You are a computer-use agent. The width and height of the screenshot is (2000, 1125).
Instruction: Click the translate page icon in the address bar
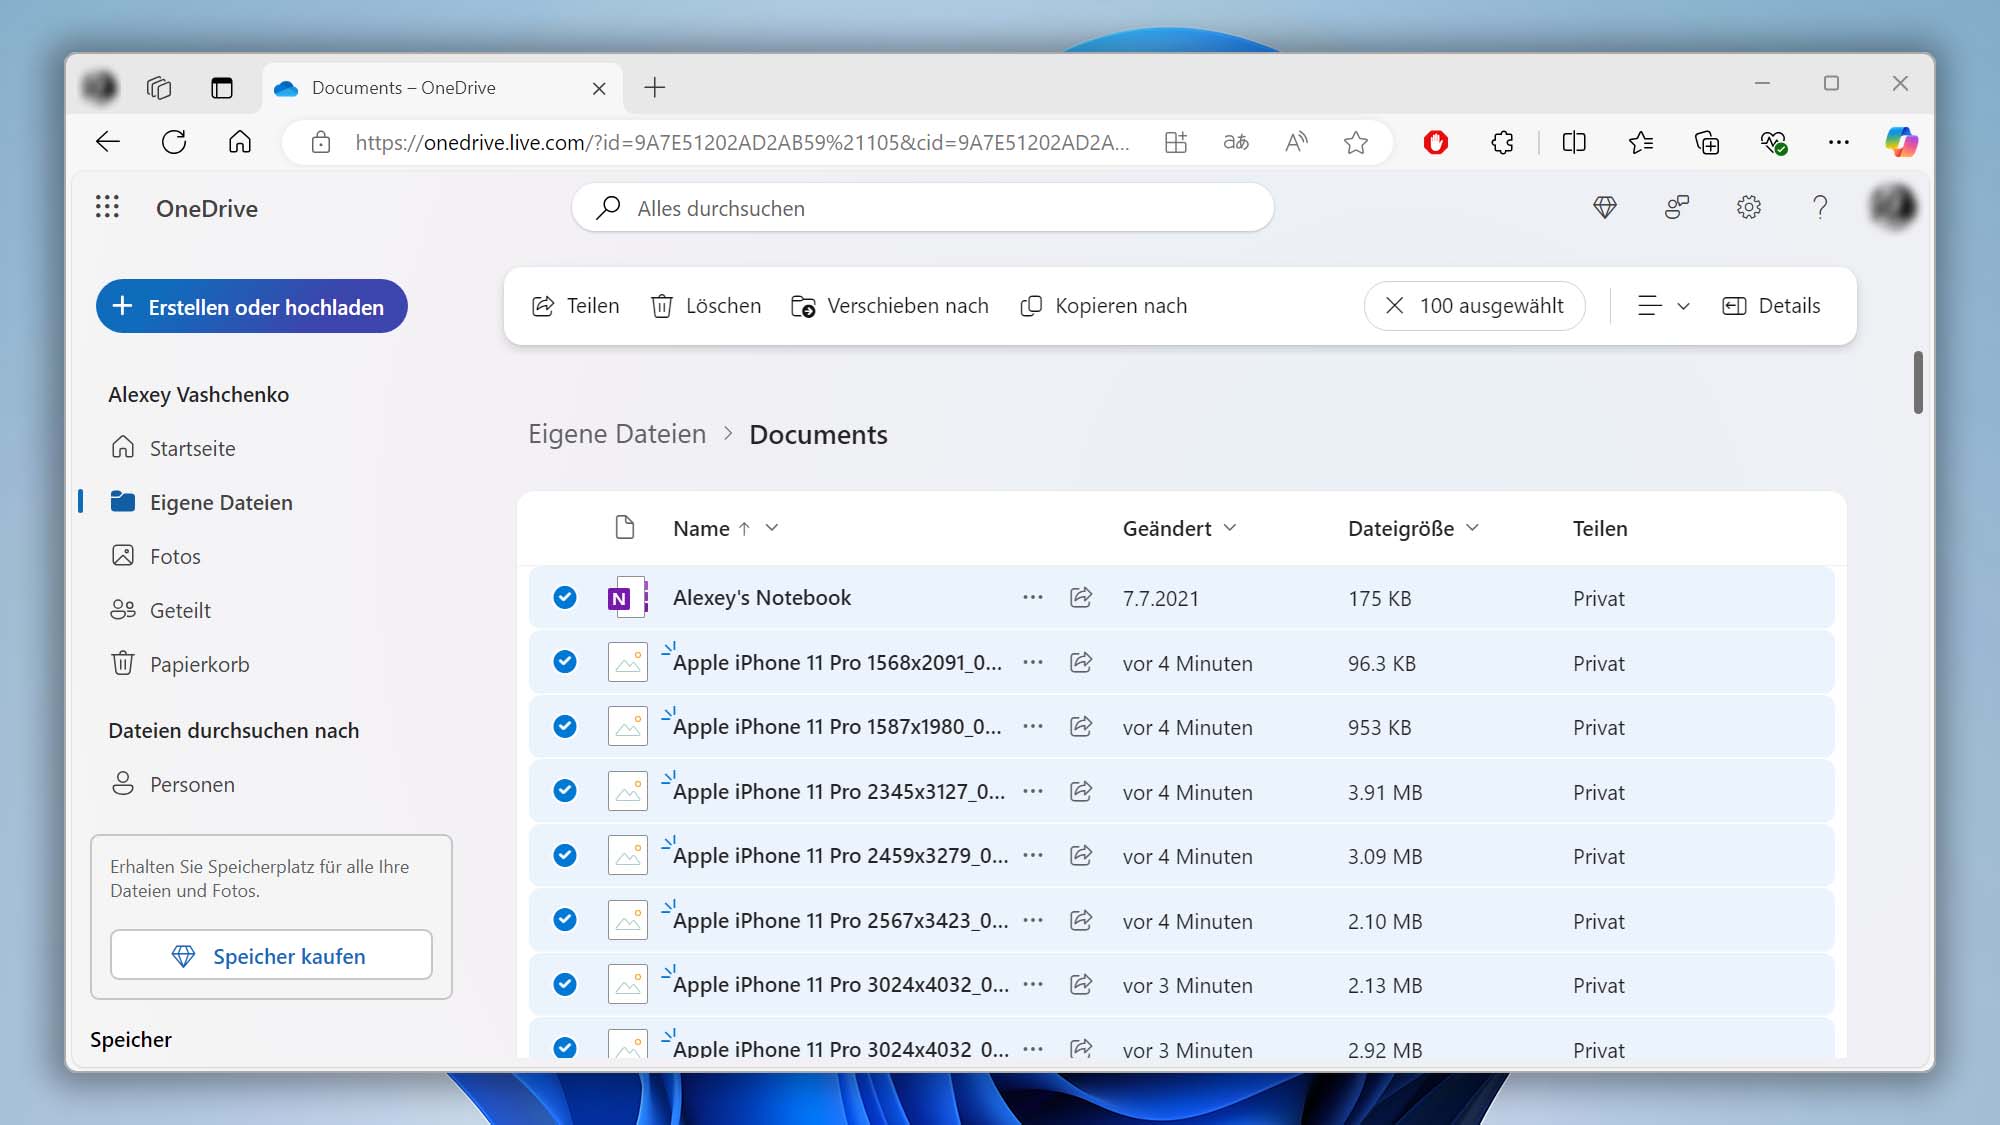(1236, 142)
